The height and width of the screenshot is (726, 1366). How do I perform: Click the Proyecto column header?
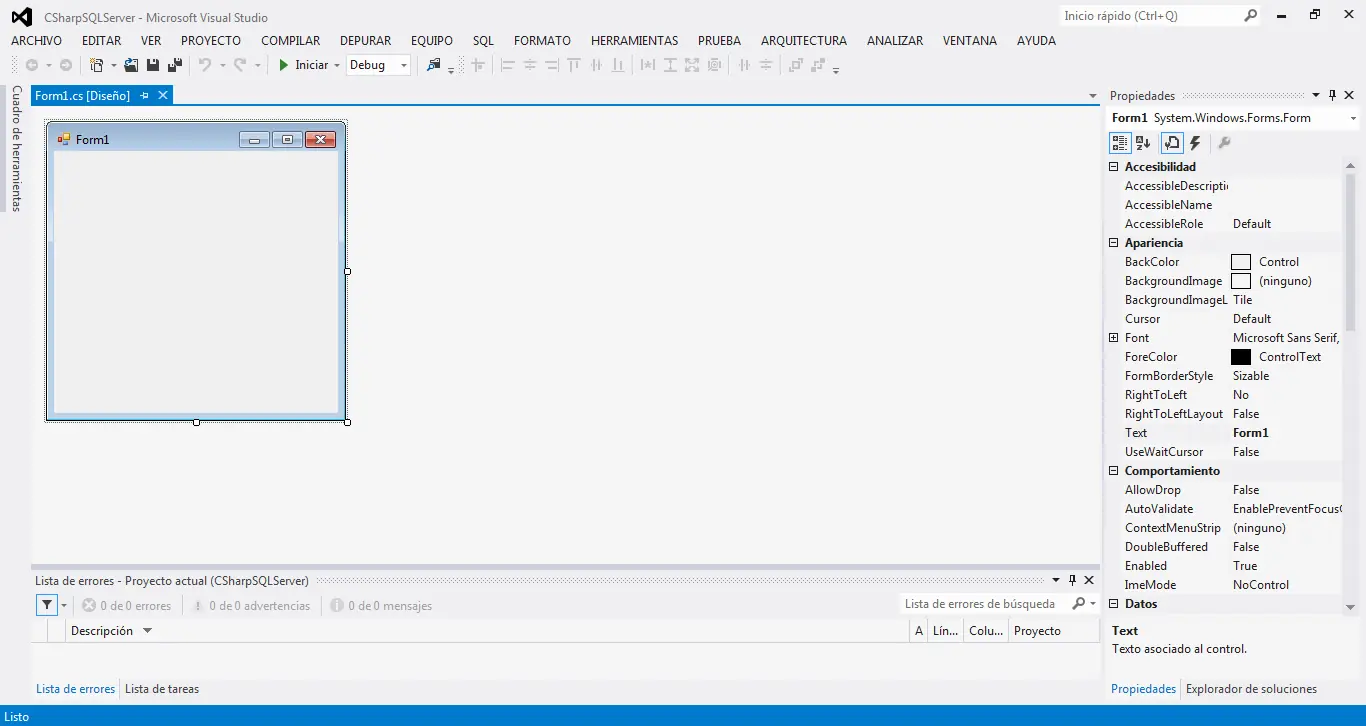(x=1054, y=631)
